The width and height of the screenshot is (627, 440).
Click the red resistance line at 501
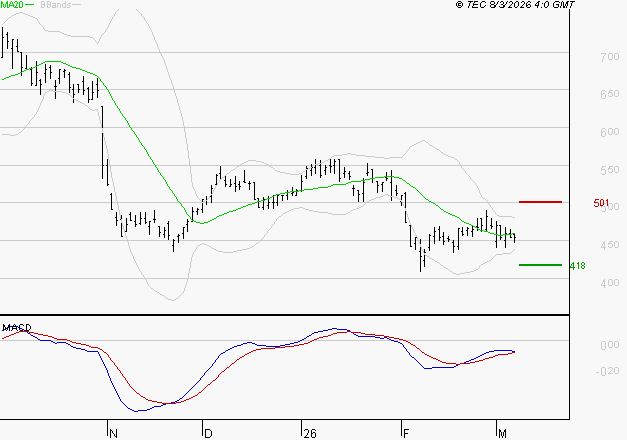click(540, 202)
